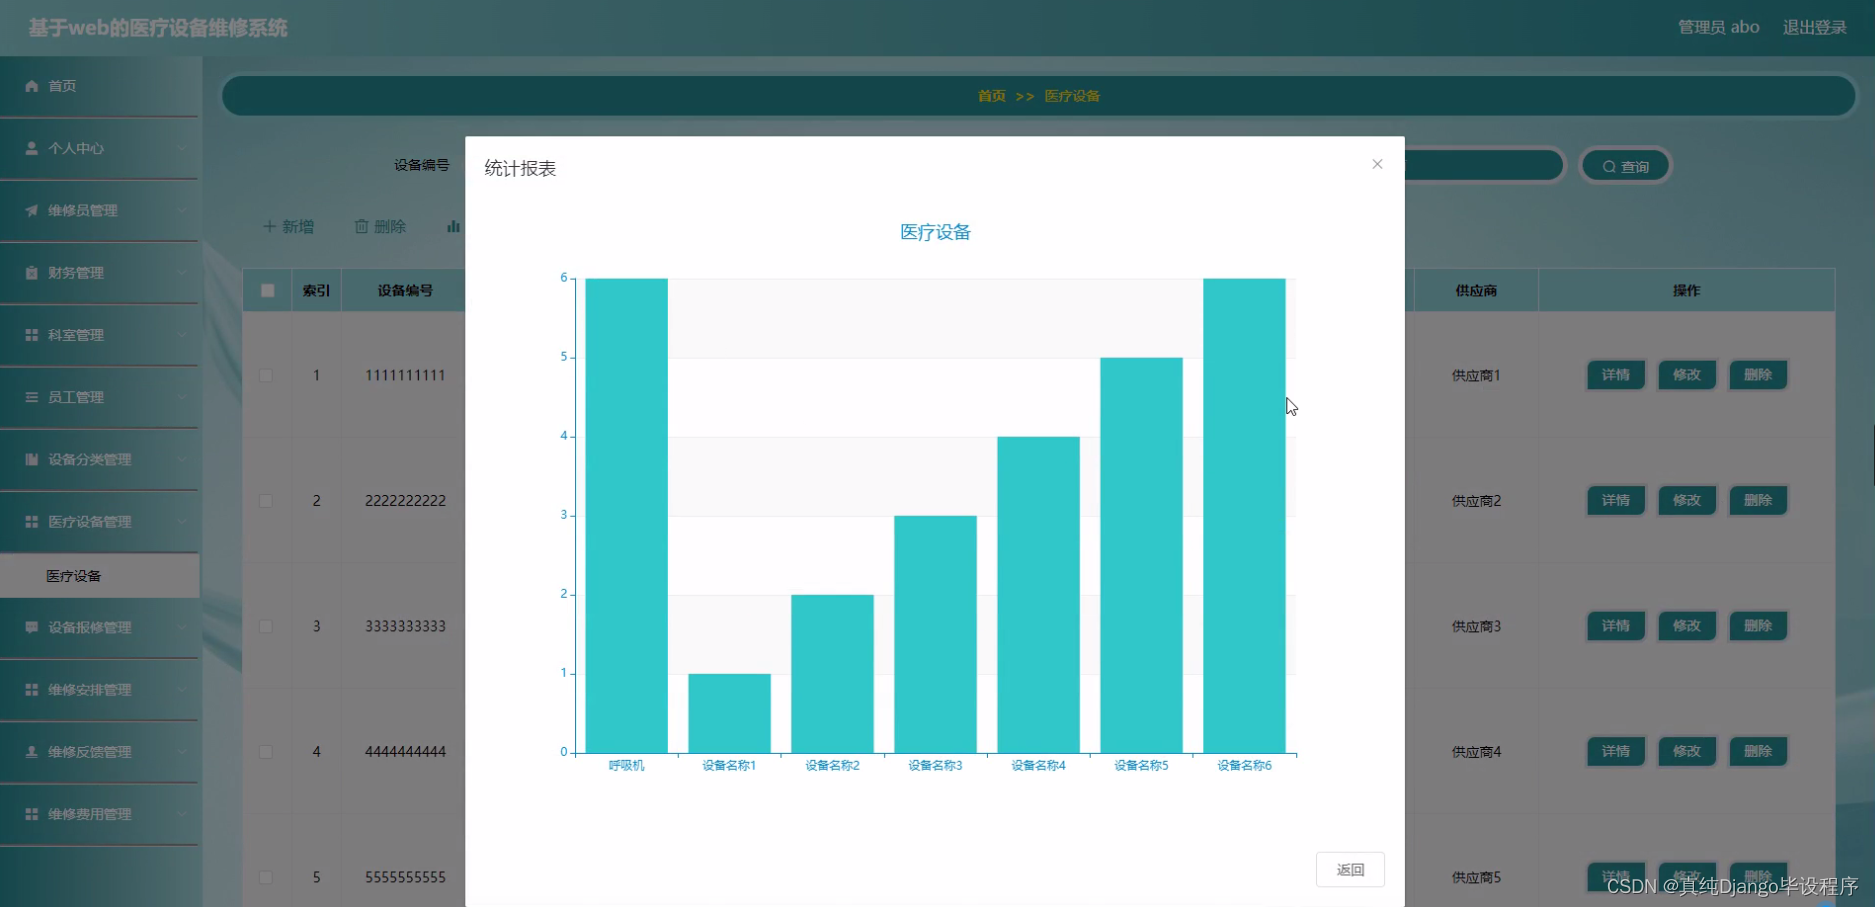Check the checkbox for row 3333333333
1875x907 pixels.
point(266,626)
